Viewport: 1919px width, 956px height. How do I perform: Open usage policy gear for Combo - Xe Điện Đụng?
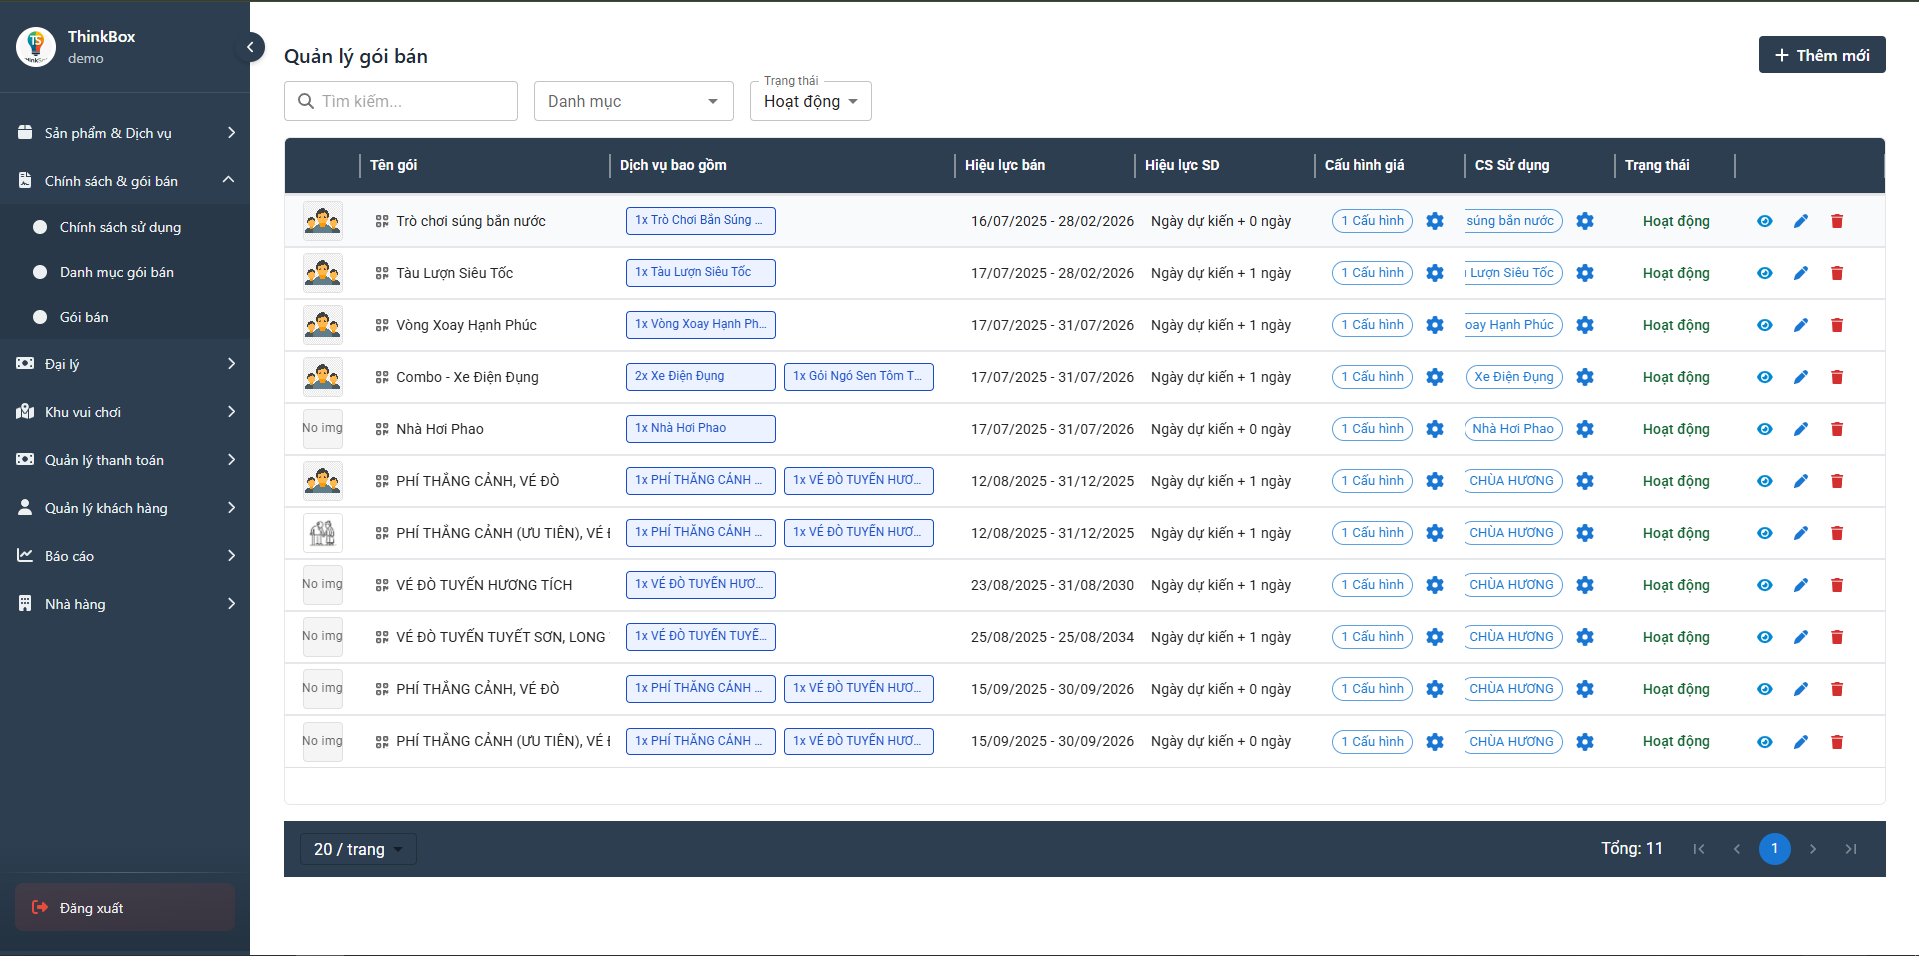pos(1584,377)
